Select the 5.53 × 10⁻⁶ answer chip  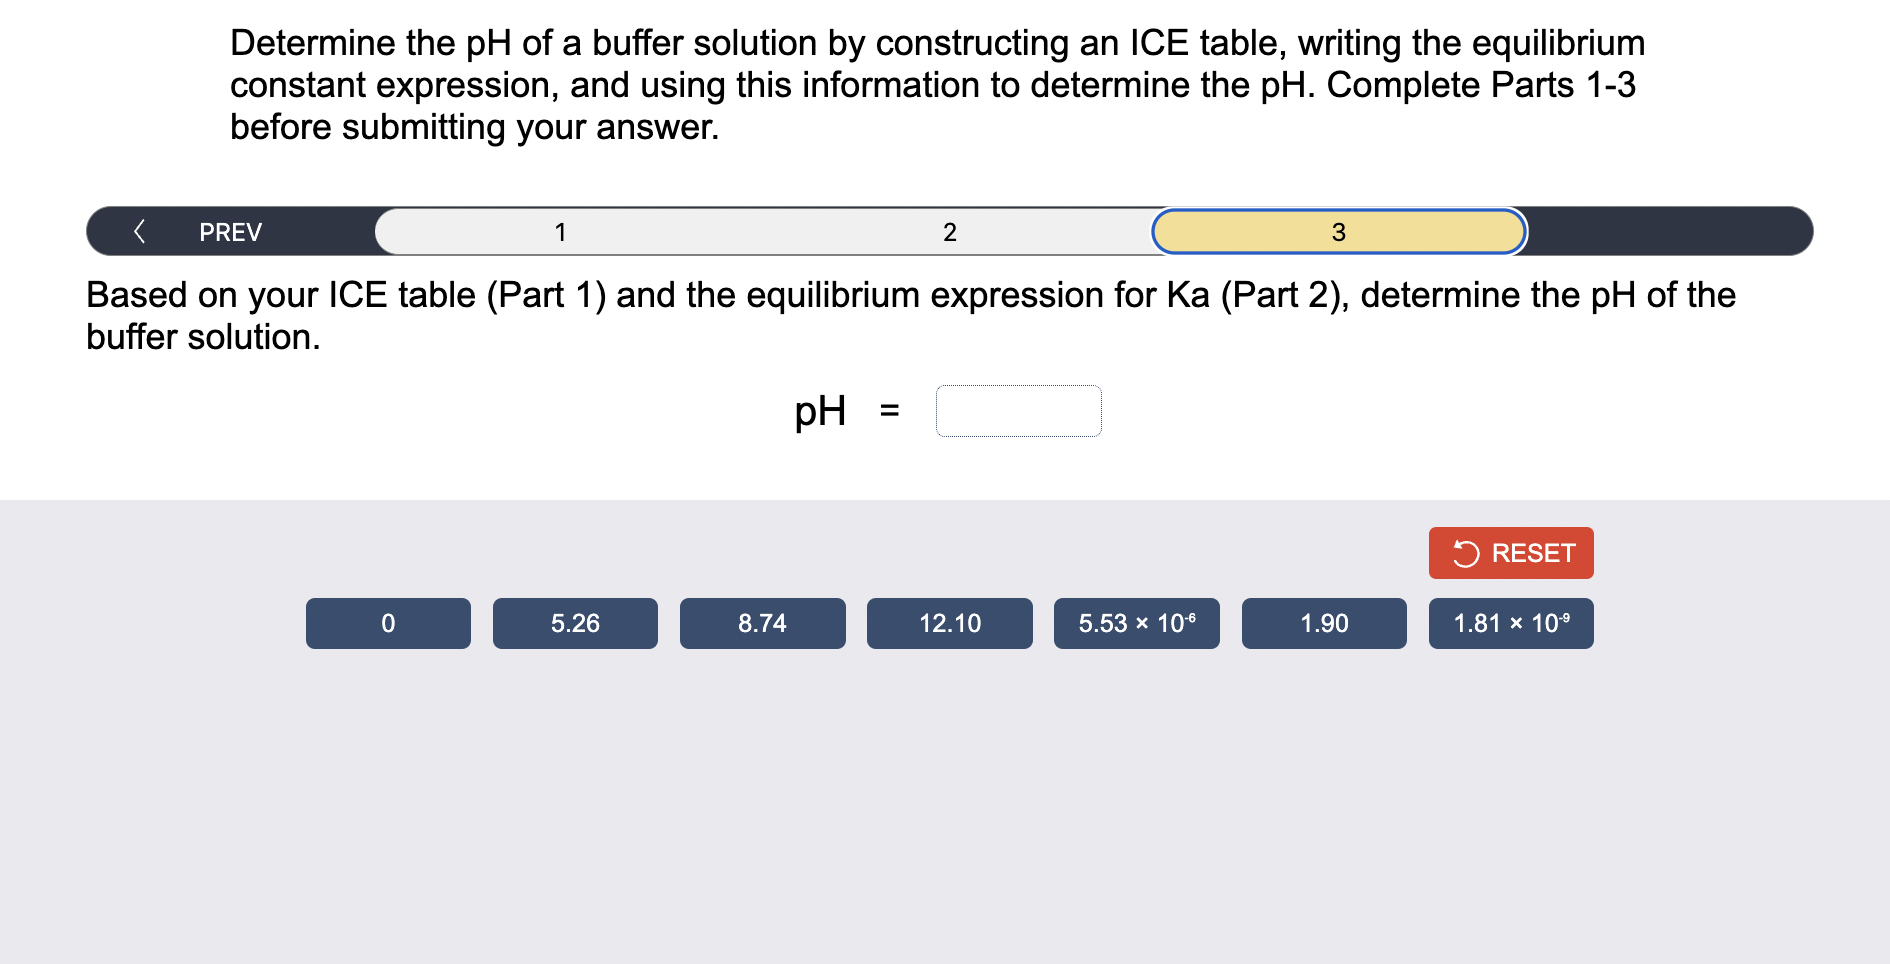coord(1136,623)
